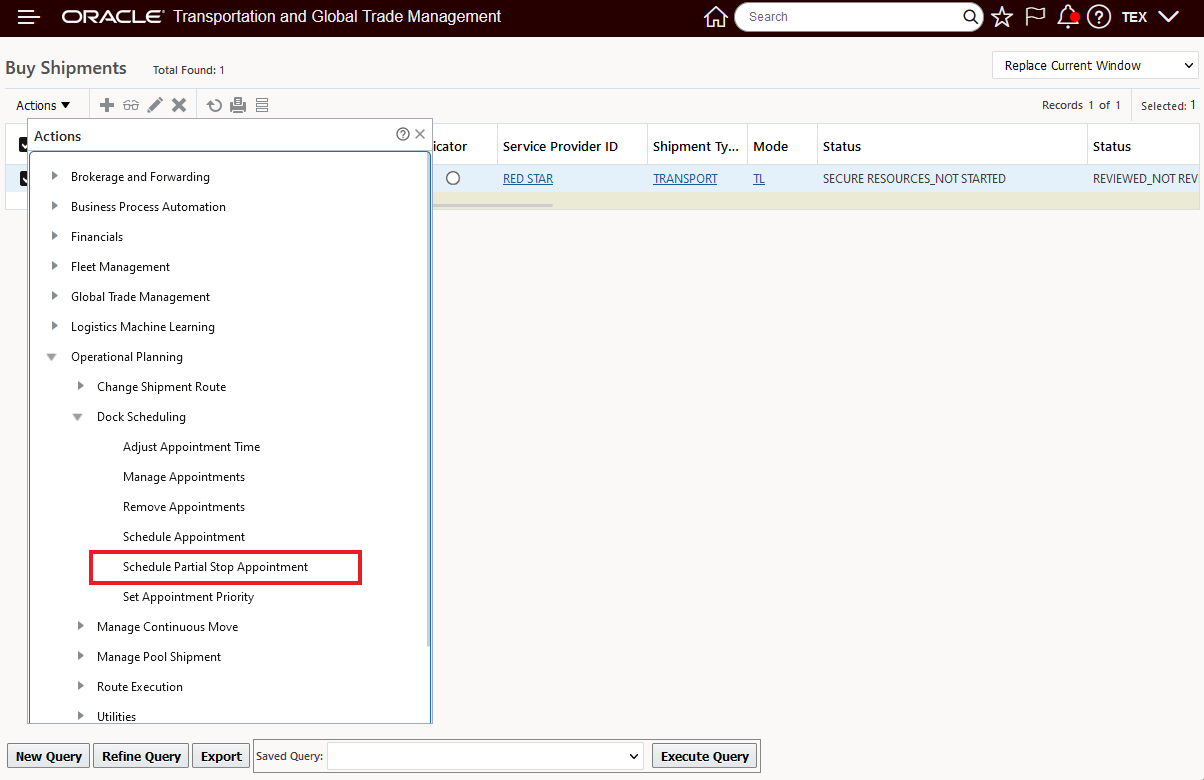Open help for the Actions panel

point(403,134)
